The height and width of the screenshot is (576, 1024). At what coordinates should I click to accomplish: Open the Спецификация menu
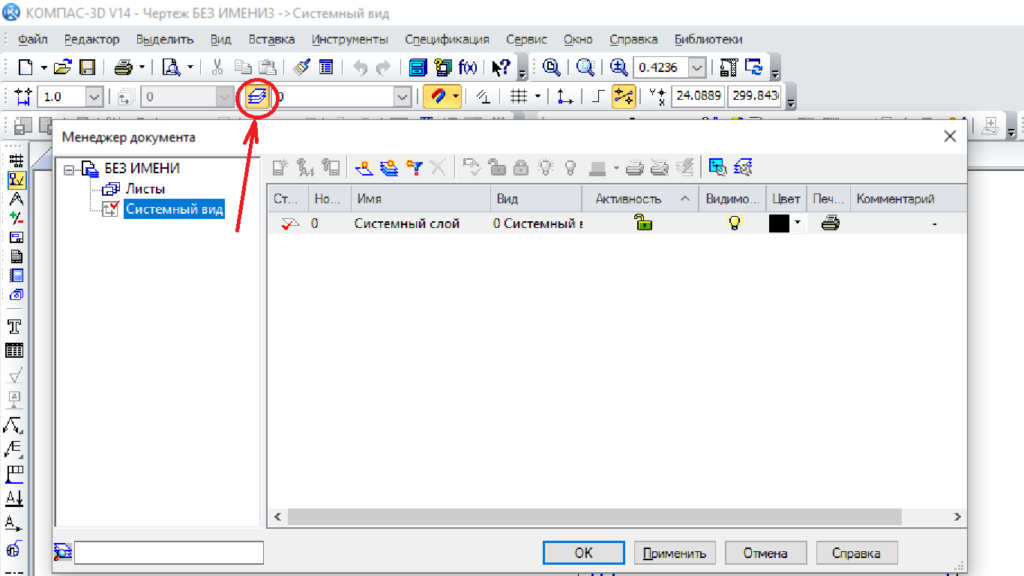[x=446, y=39]
